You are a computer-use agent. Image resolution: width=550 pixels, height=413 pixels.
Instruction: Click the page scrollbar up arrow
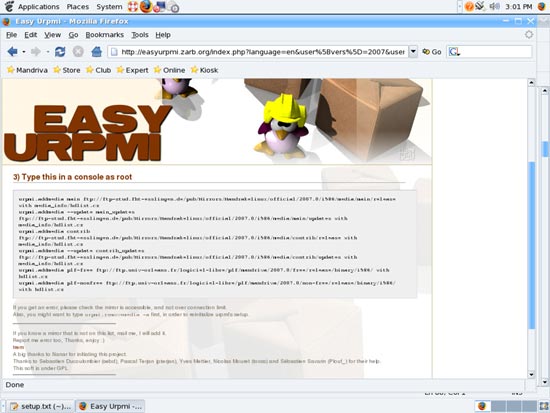pyautogui.click(x=531, y=82)
